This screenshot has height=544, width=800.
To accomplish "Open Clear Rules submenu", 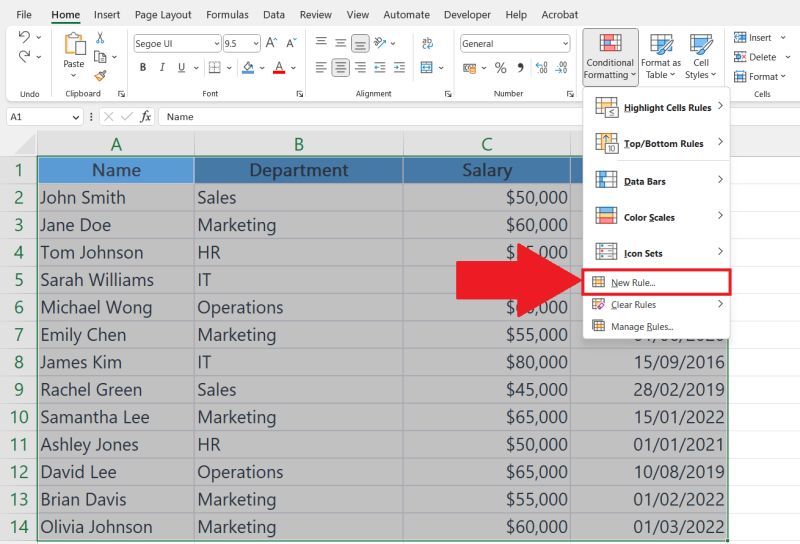I will 657,305.
